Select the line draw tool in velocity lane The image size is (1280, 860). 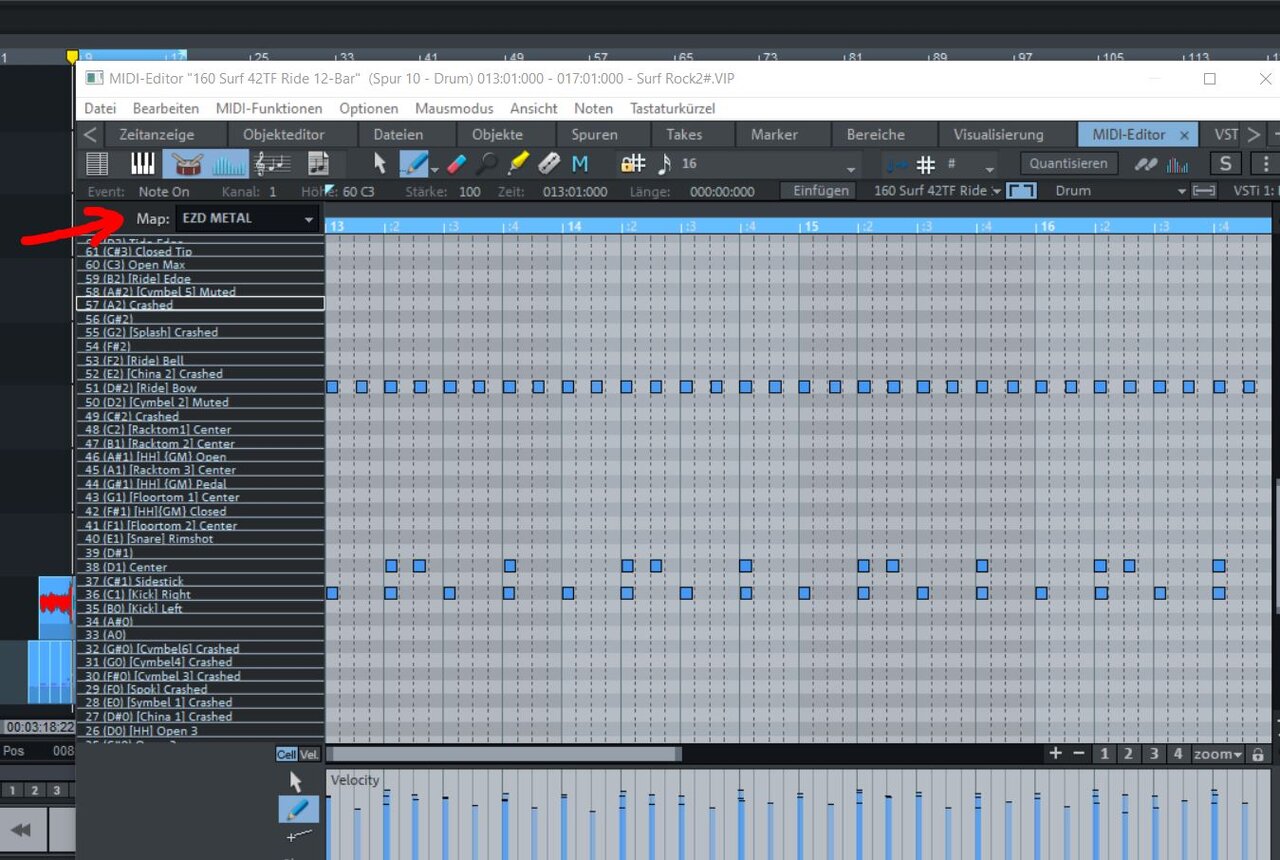[299, 836]
